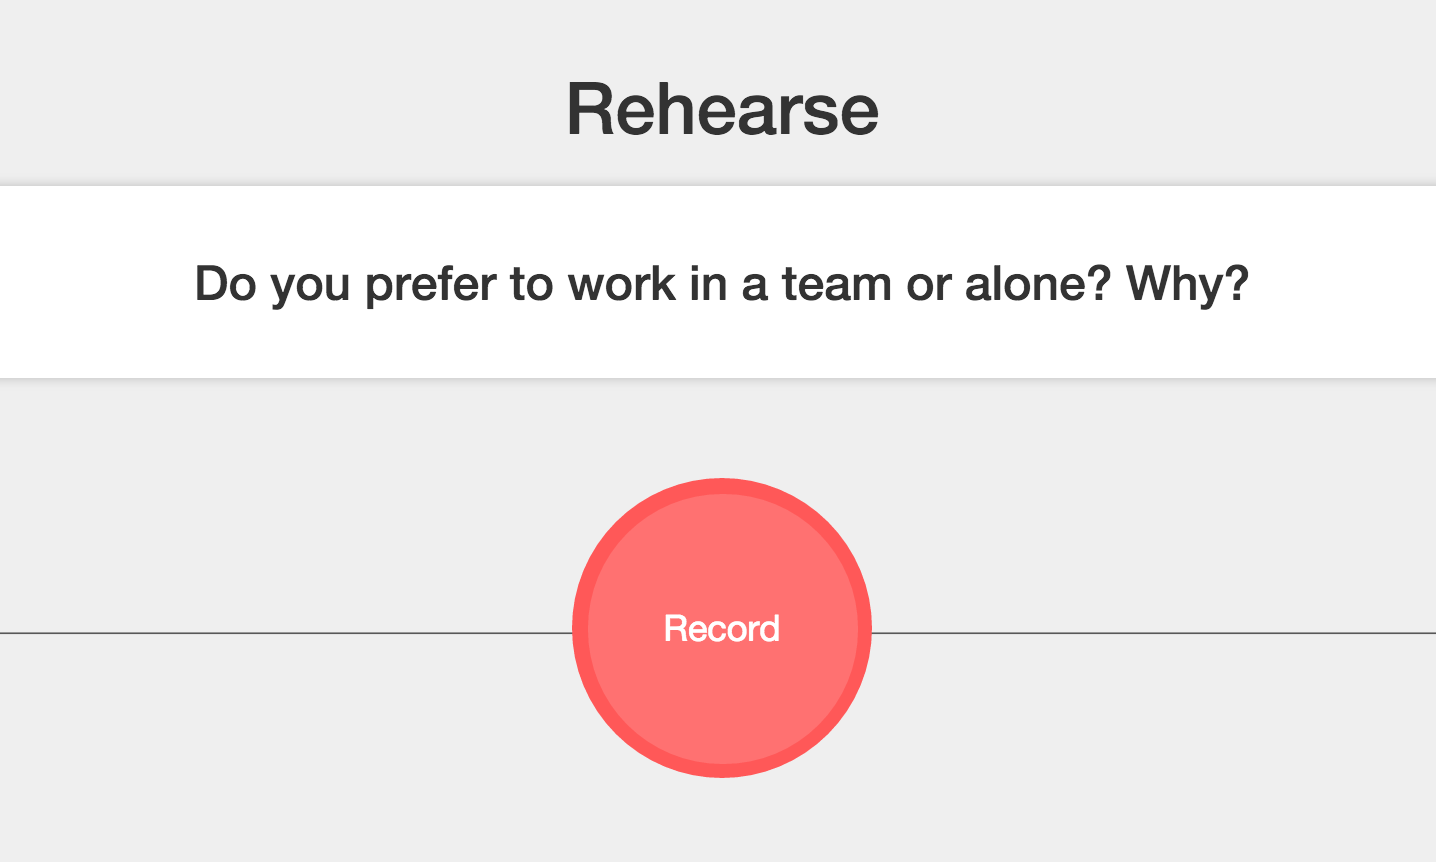Click the dark red ring around Record
The width and height of the screenshot is (1436, 862).
[580, 628]
